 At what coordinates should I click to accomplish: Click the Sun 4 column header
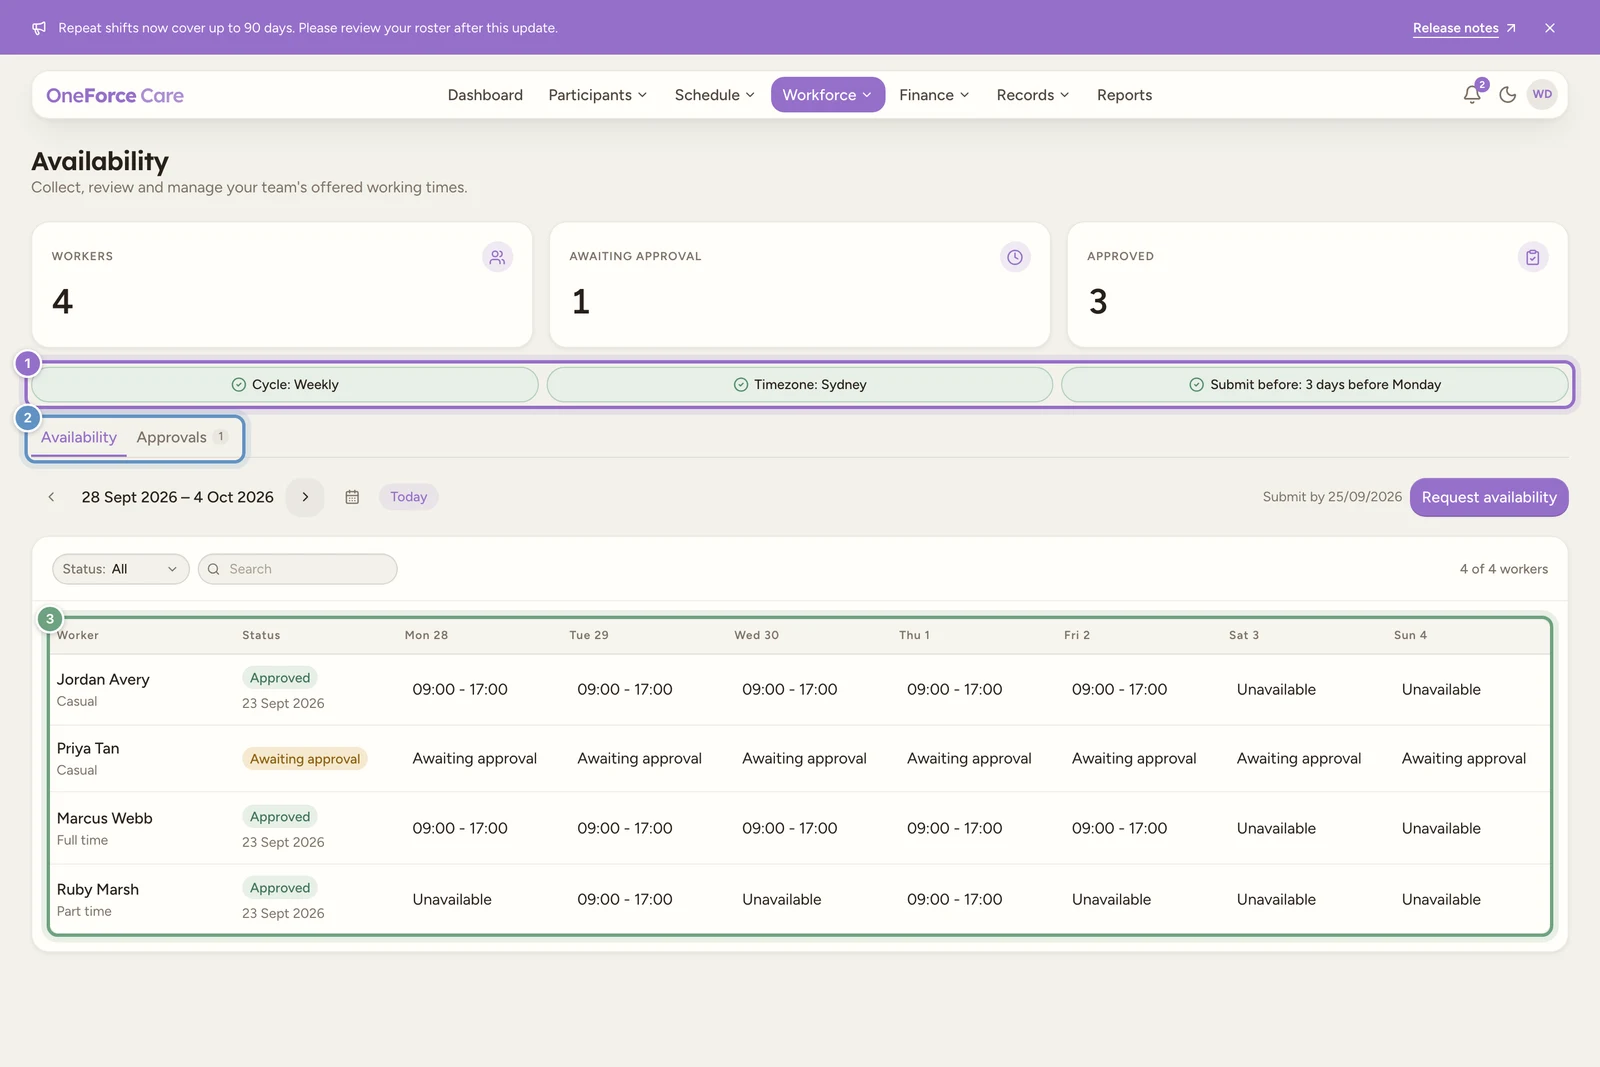[x=1410, y=635]
